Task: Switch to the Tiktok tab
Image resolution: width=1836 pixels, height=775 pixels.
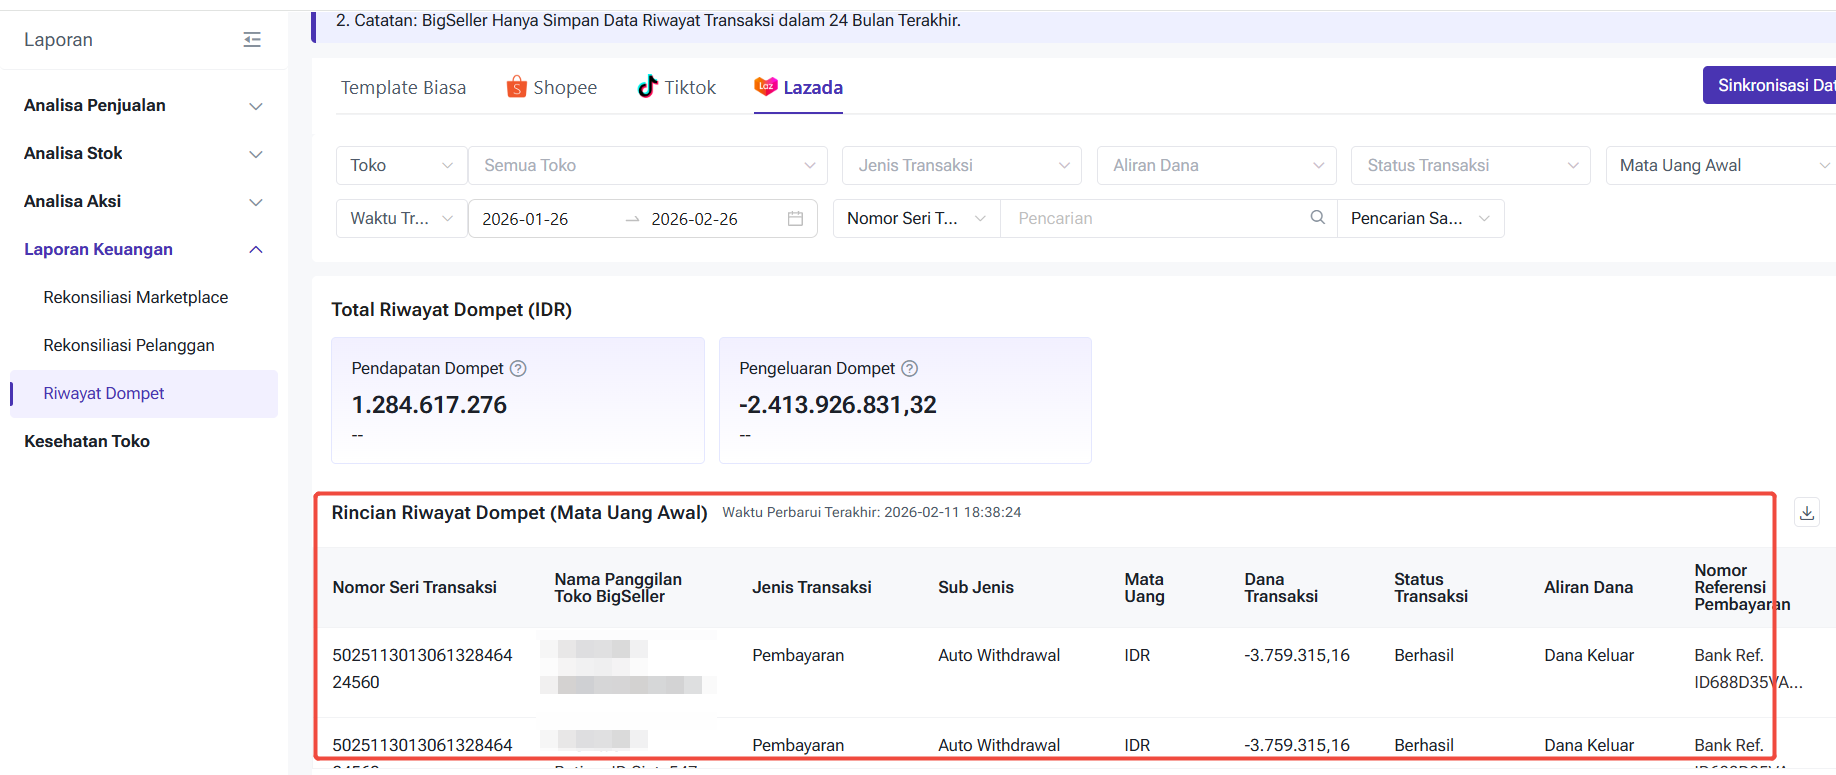Action: pos(677,88)
